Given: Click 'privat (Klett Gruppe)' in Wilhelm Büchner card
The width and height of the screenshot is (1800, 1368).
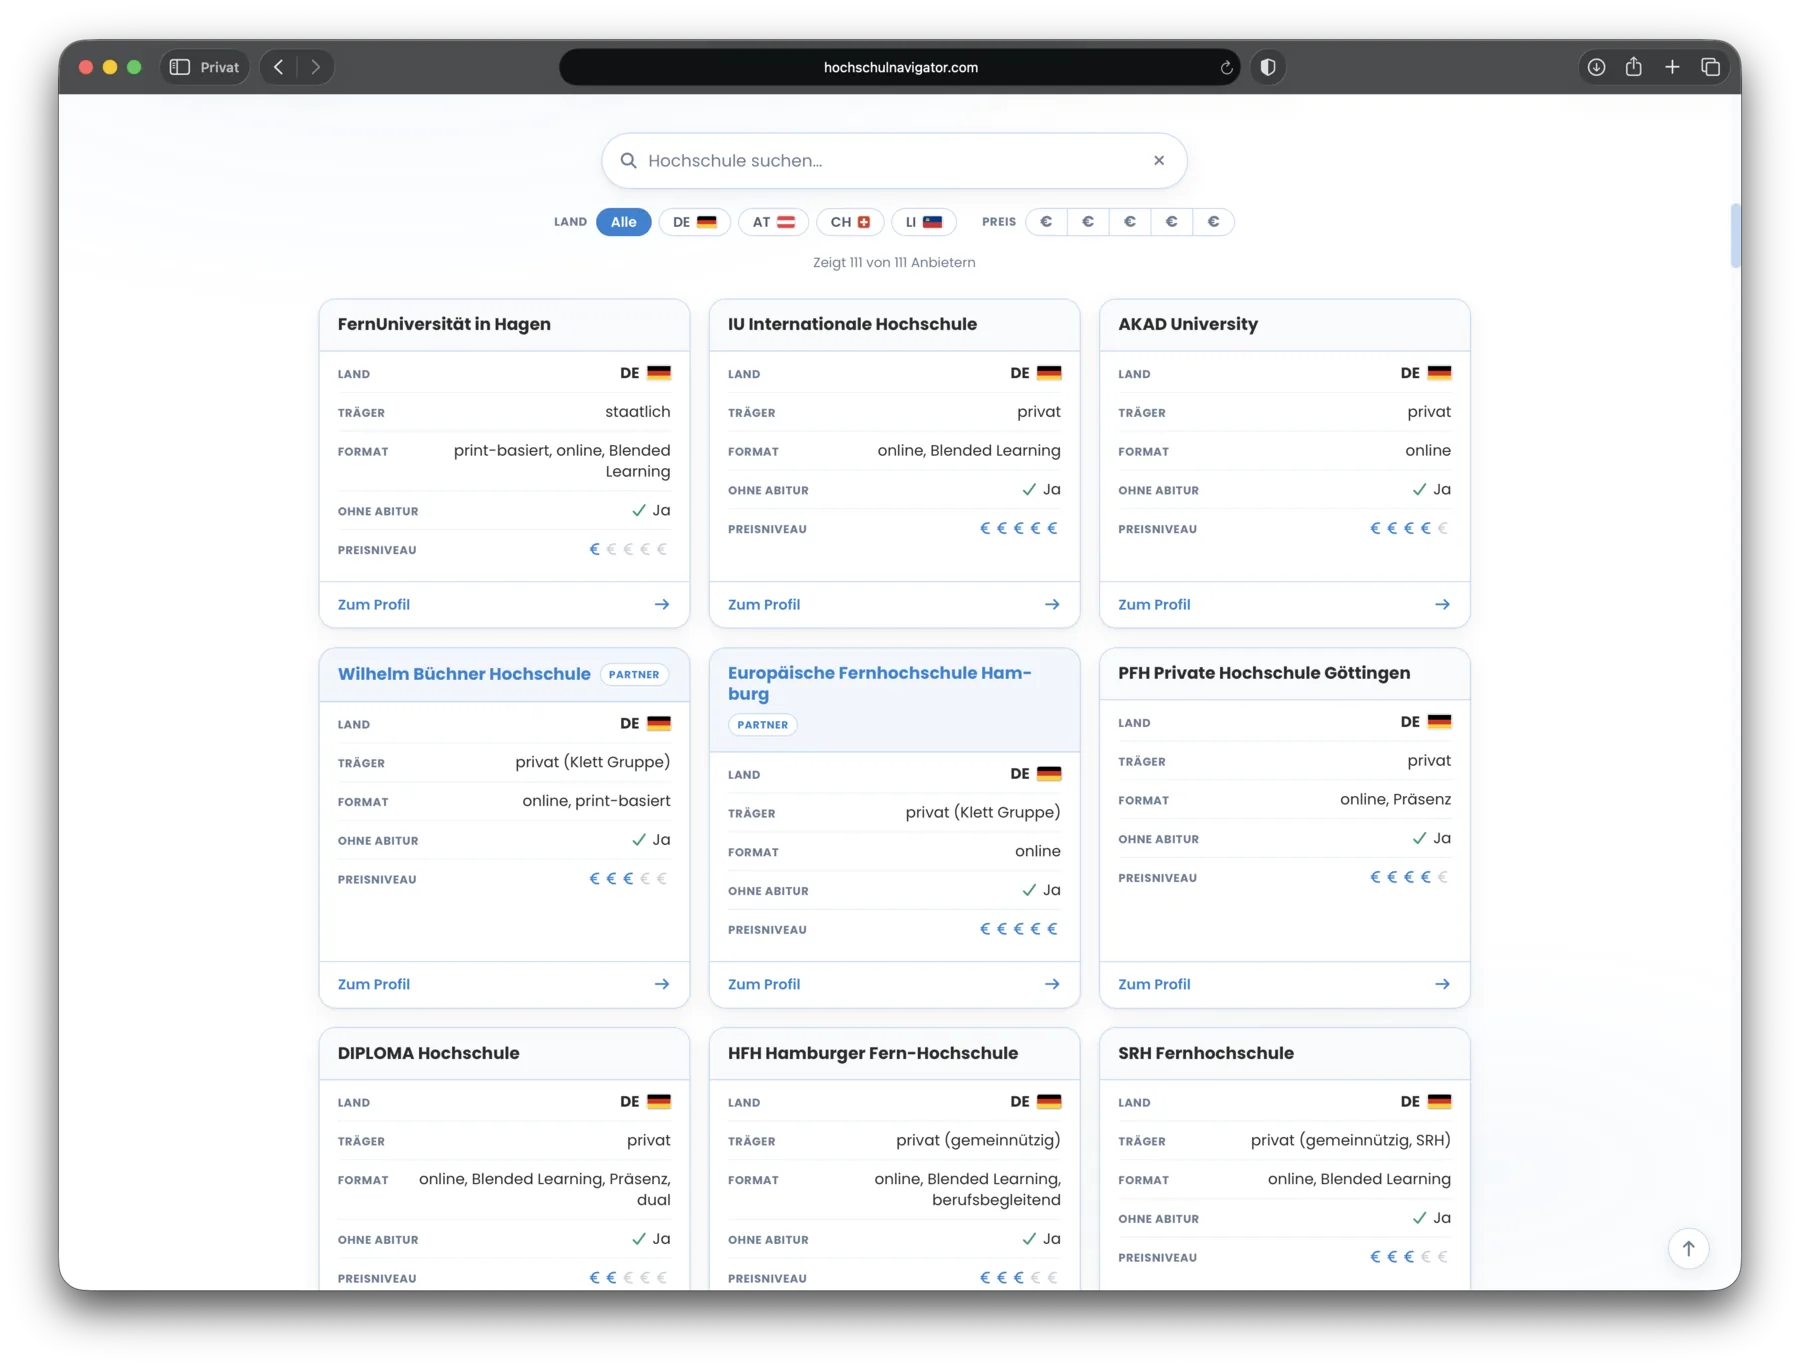Looking at the screenshot, I should (593, 762).
